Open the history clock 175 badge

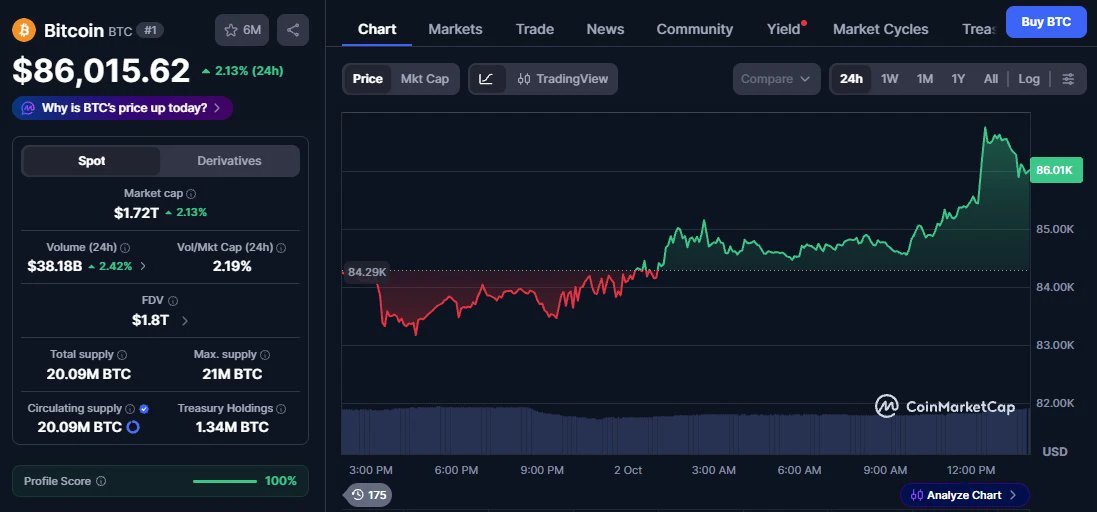(x=369, y=495)
